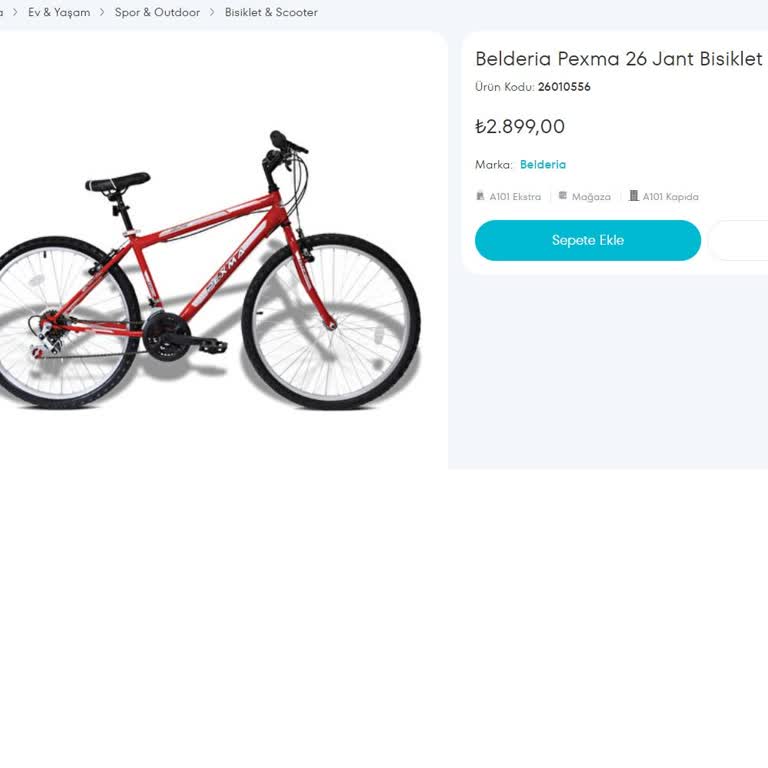Open Ev & Yaşam breadcrumb category
This screenshot has height=768, width=768.
pyautogui.click(x=59, y=13)
